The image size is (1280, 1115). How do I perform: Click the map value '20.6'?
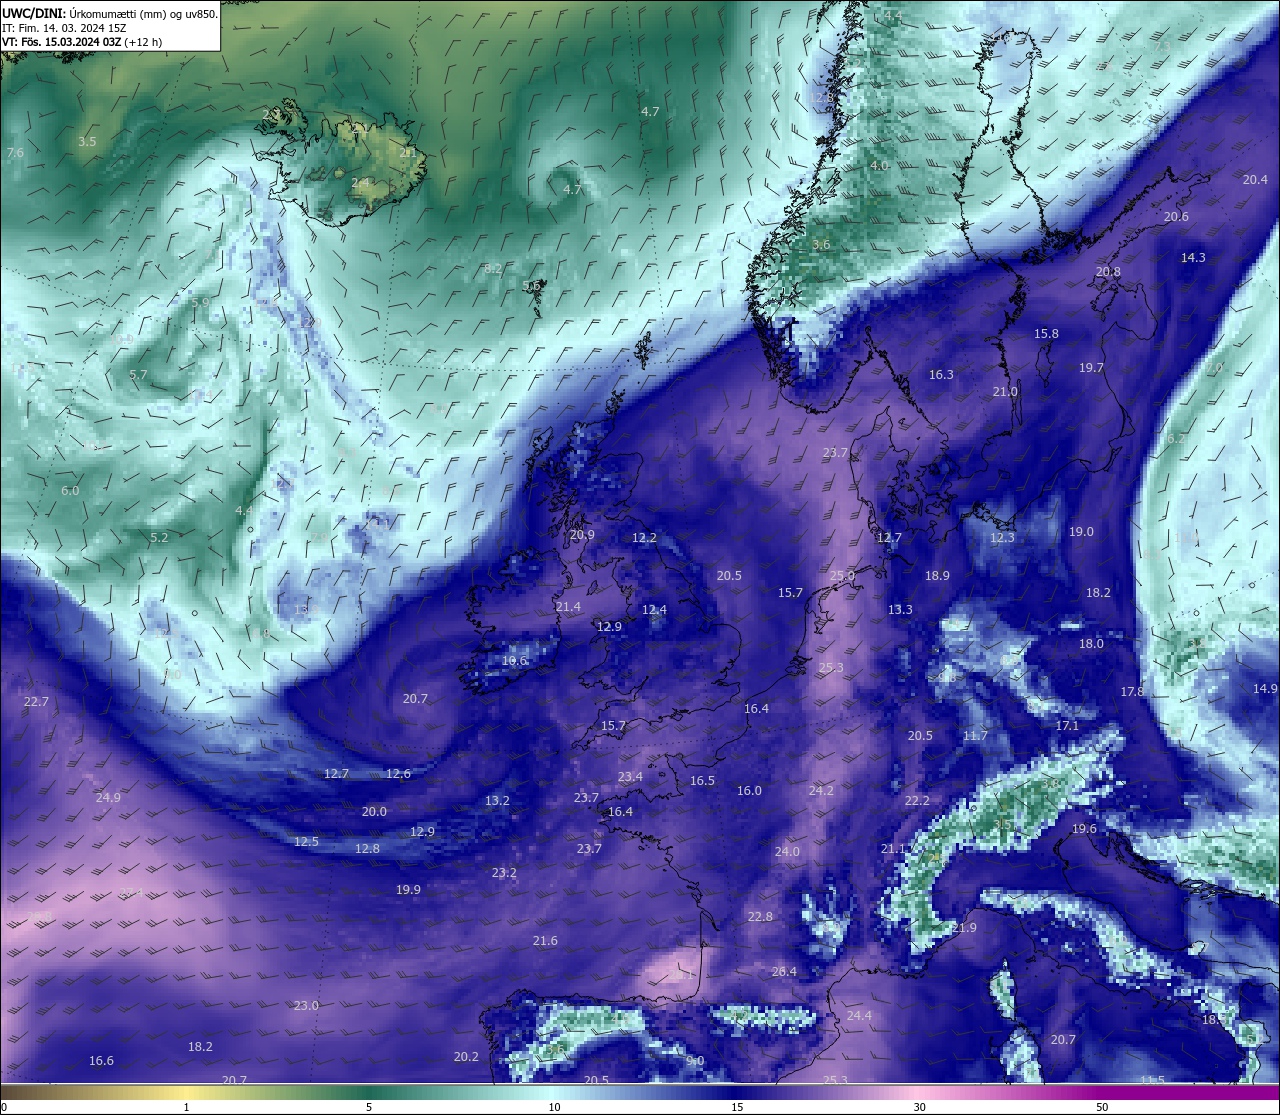pyautogui.click(x=1176, y=217)
